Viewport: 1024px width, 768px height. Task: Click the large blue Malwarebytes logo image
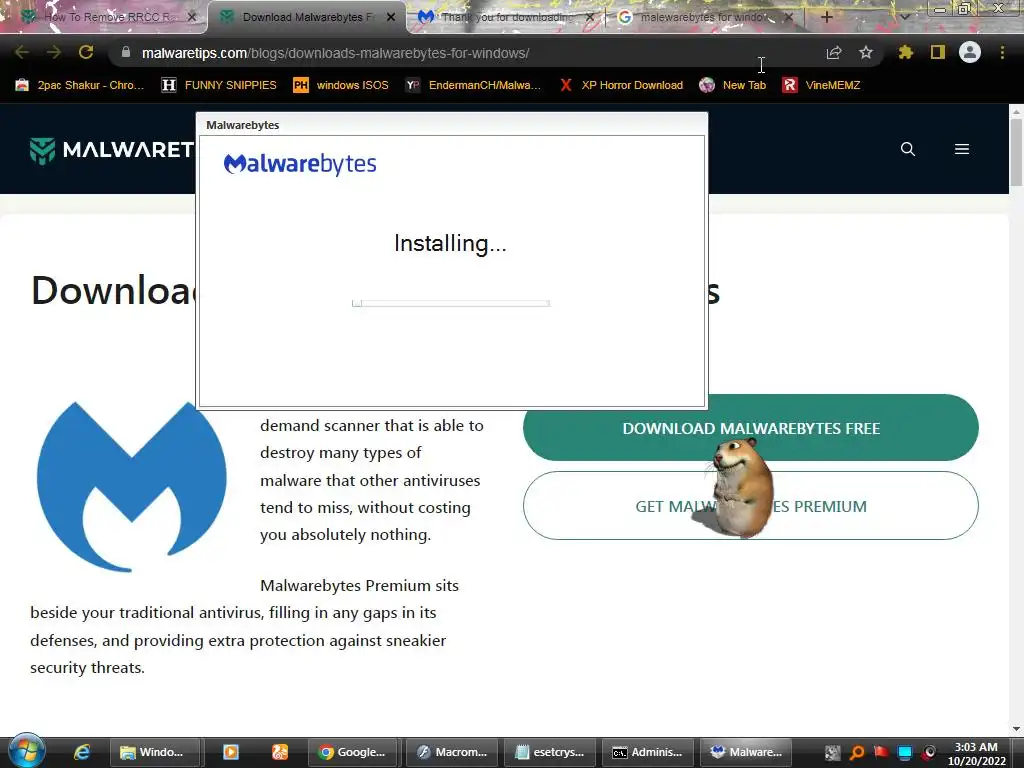[x=132, y=487]
